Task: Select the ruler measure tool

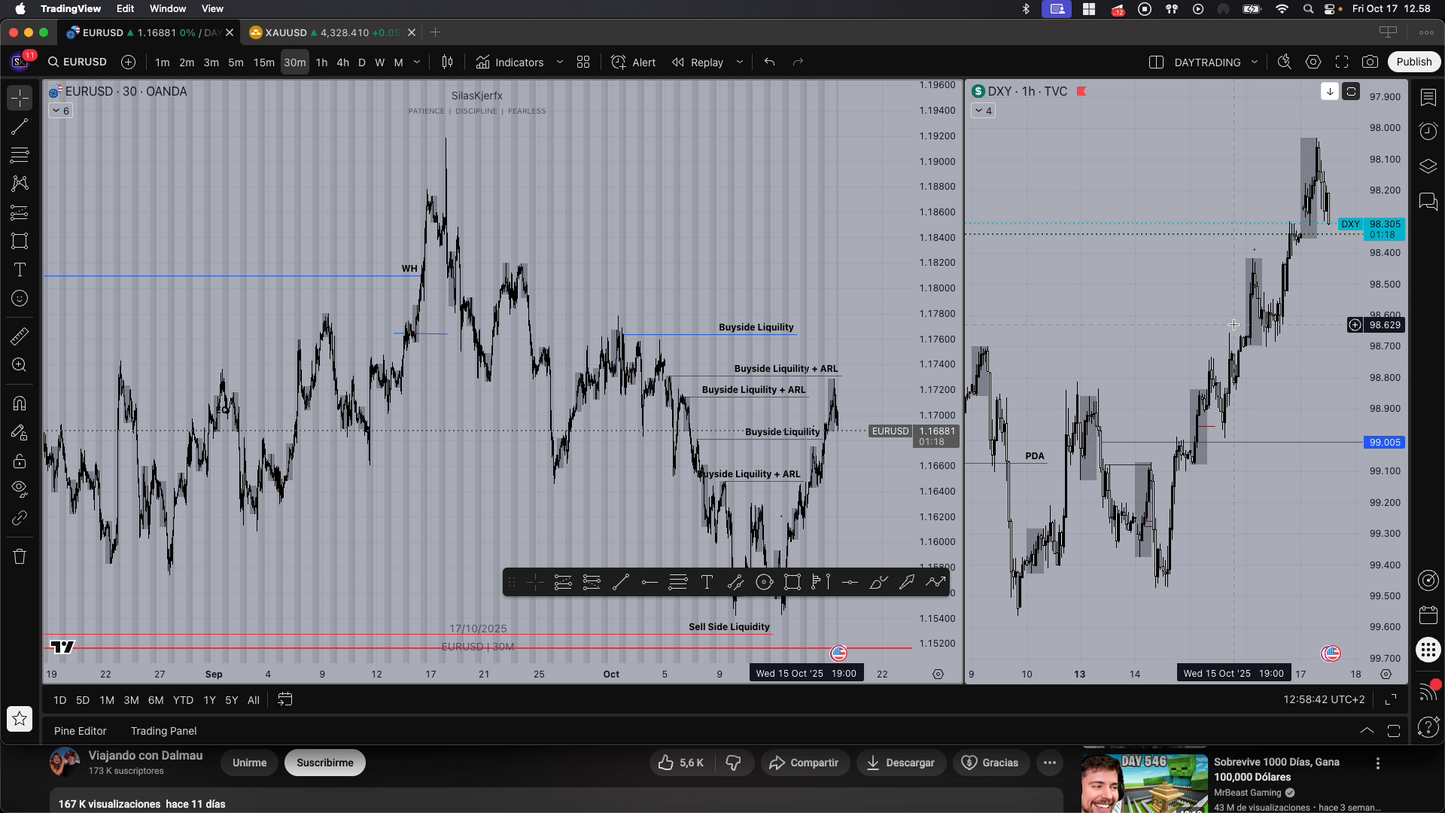Action: [19, 337]
